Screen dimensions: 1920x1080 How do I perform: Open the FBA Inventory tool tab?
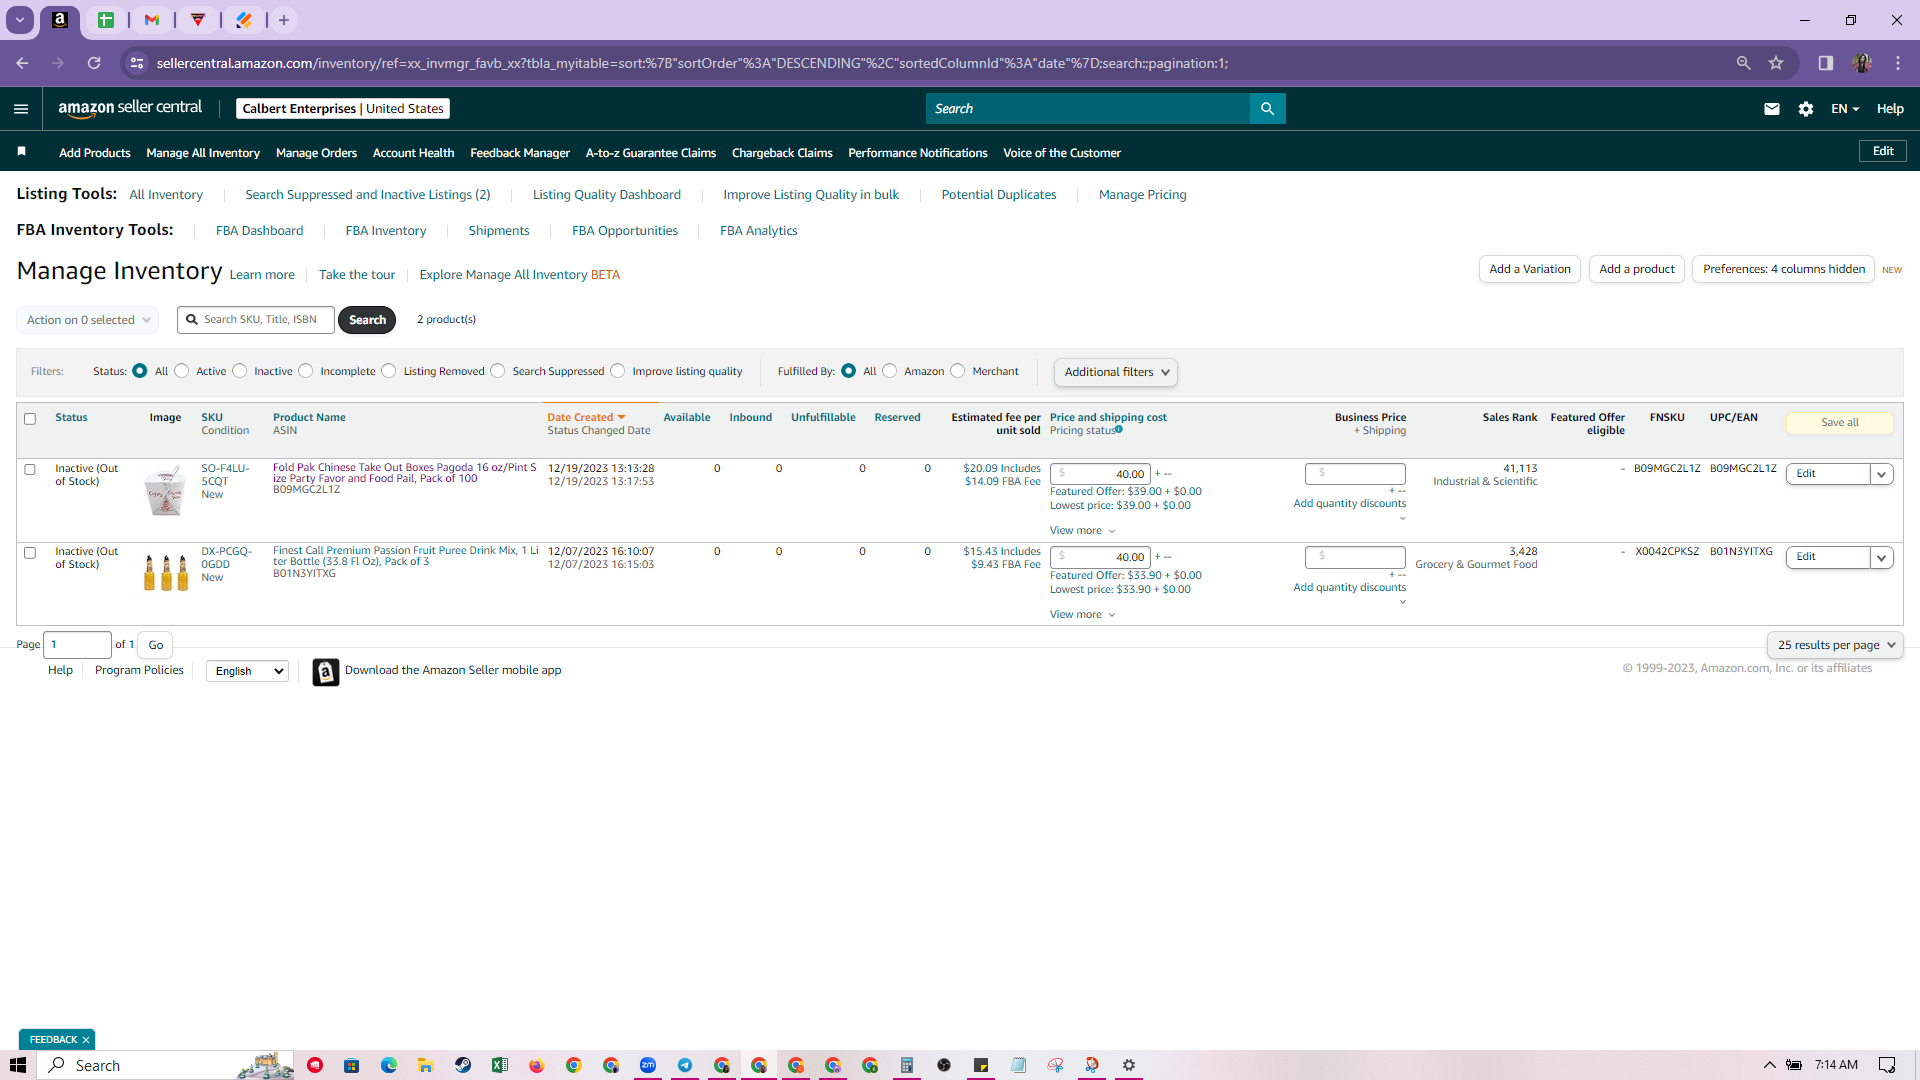coord(386,231)
